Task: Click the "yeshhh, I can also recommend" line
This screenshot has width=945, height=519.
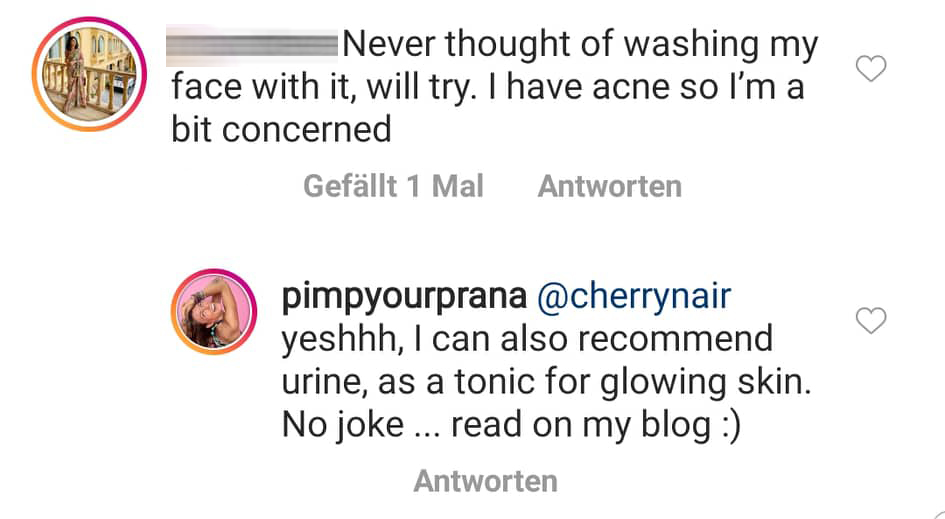Action: 527,339
